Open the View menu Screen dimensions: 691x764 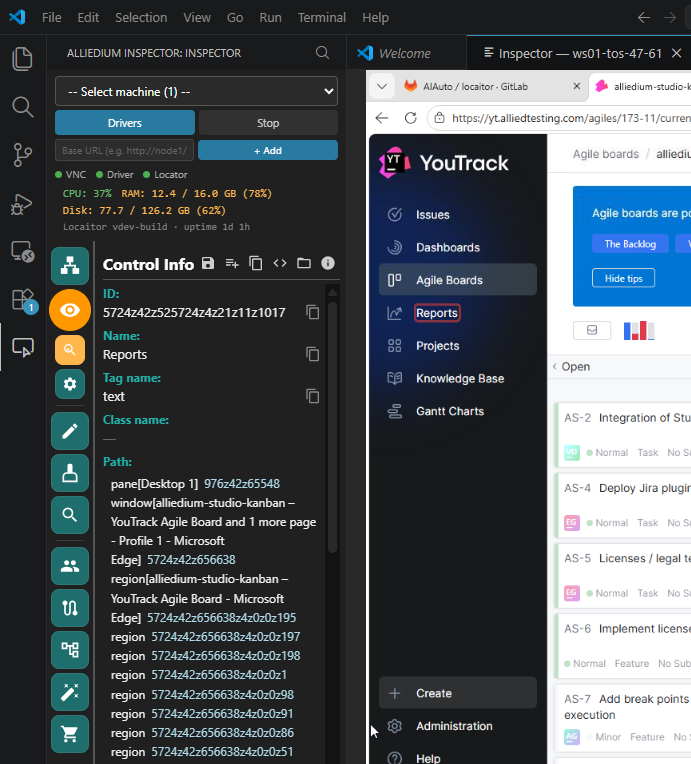(x=197, y=18)
